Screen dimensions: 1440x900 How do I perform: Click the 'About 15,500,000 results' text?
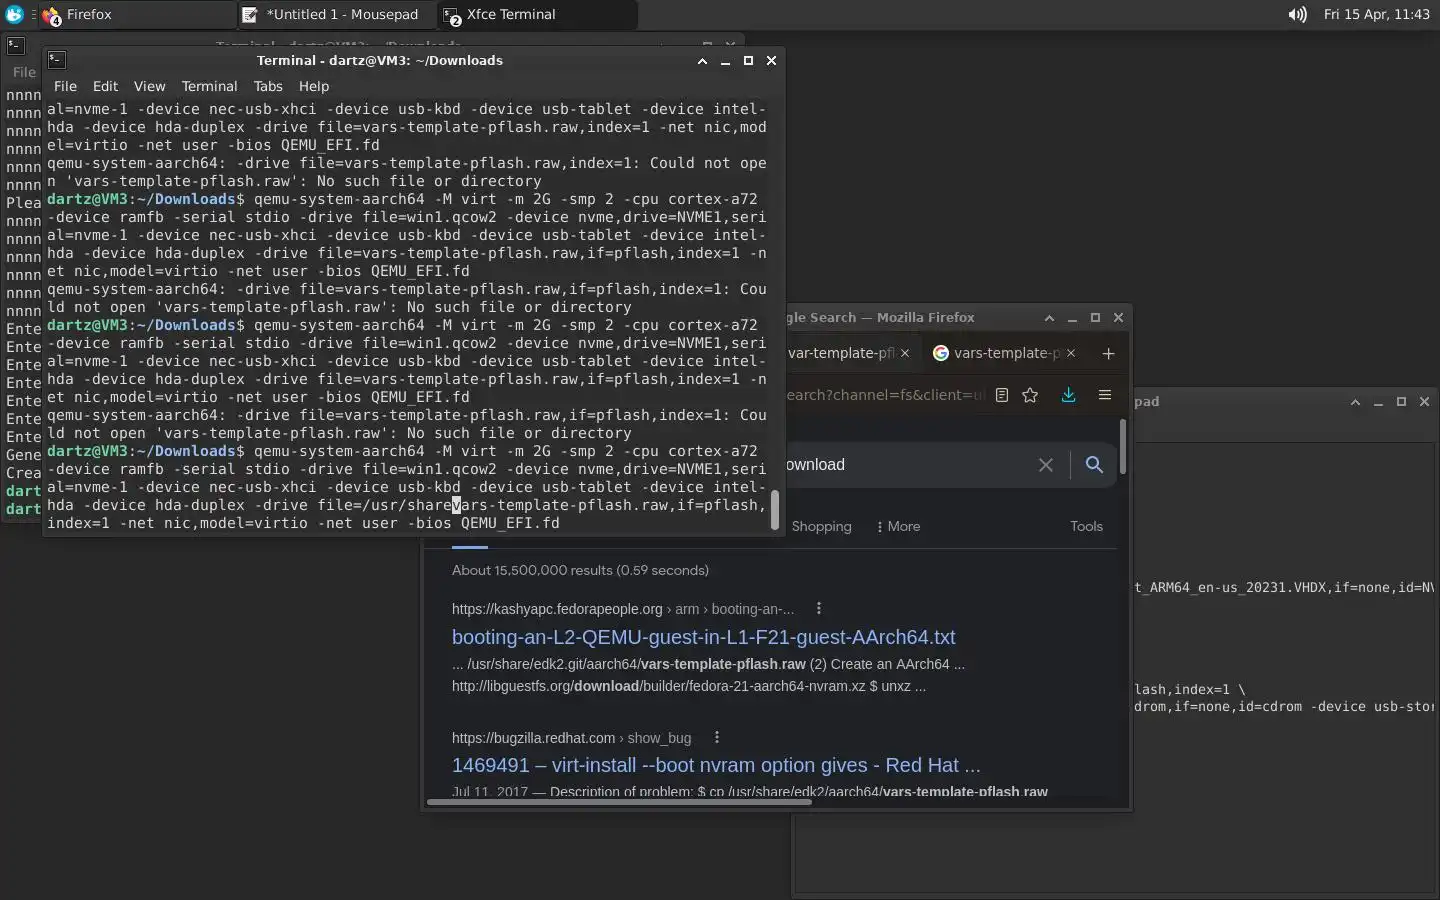coord(580,570)
